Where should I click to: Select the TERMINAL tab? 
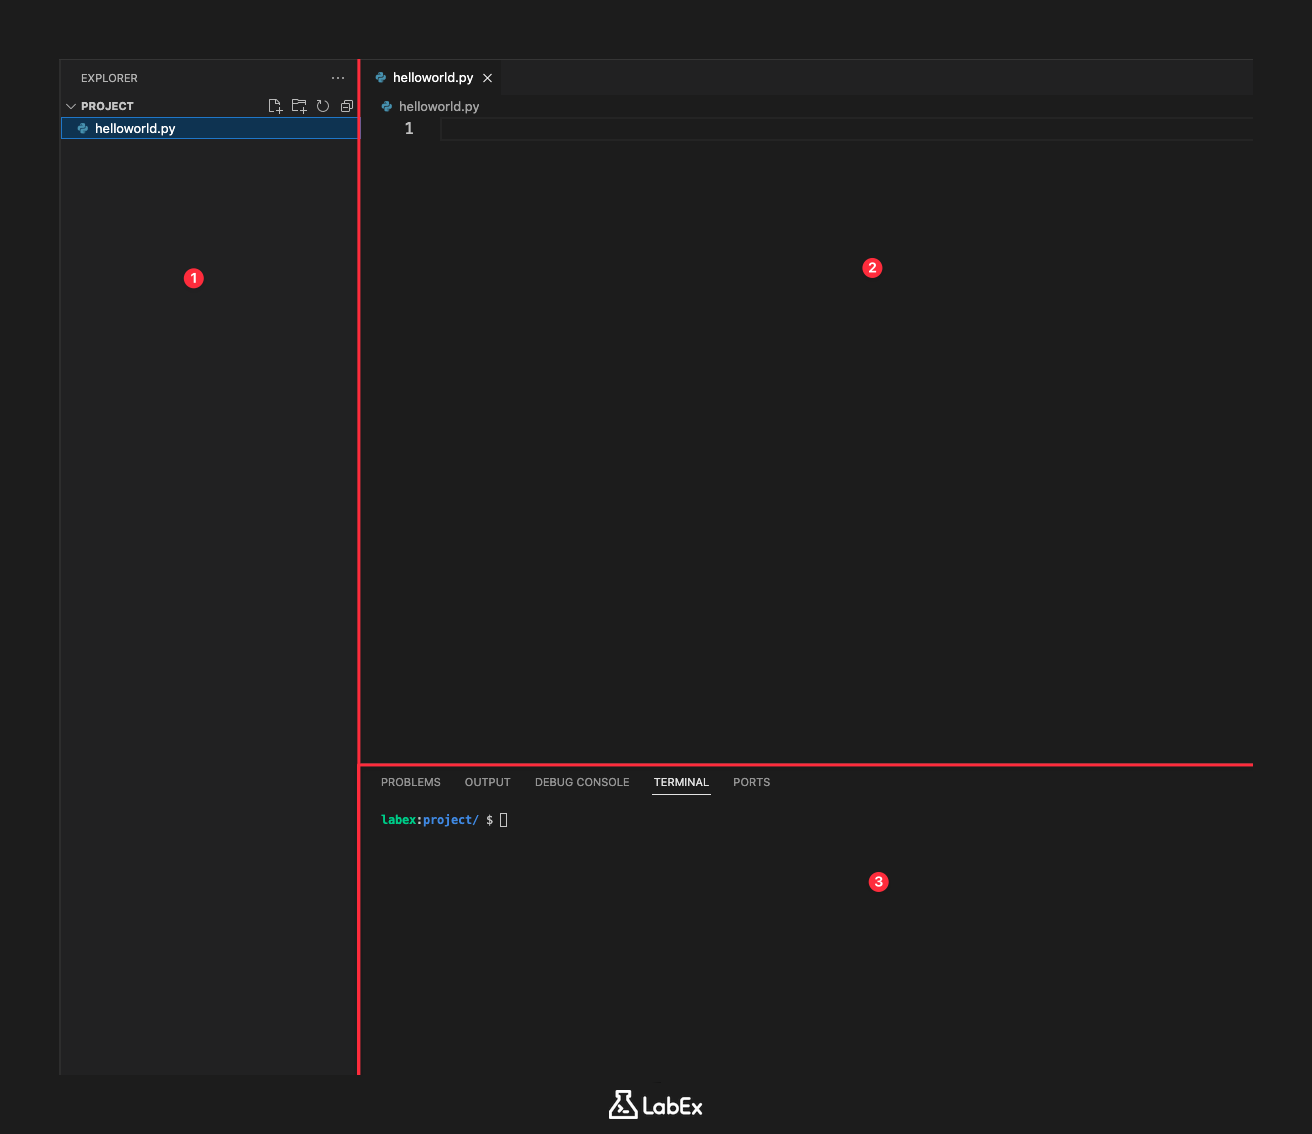point(681,782)
